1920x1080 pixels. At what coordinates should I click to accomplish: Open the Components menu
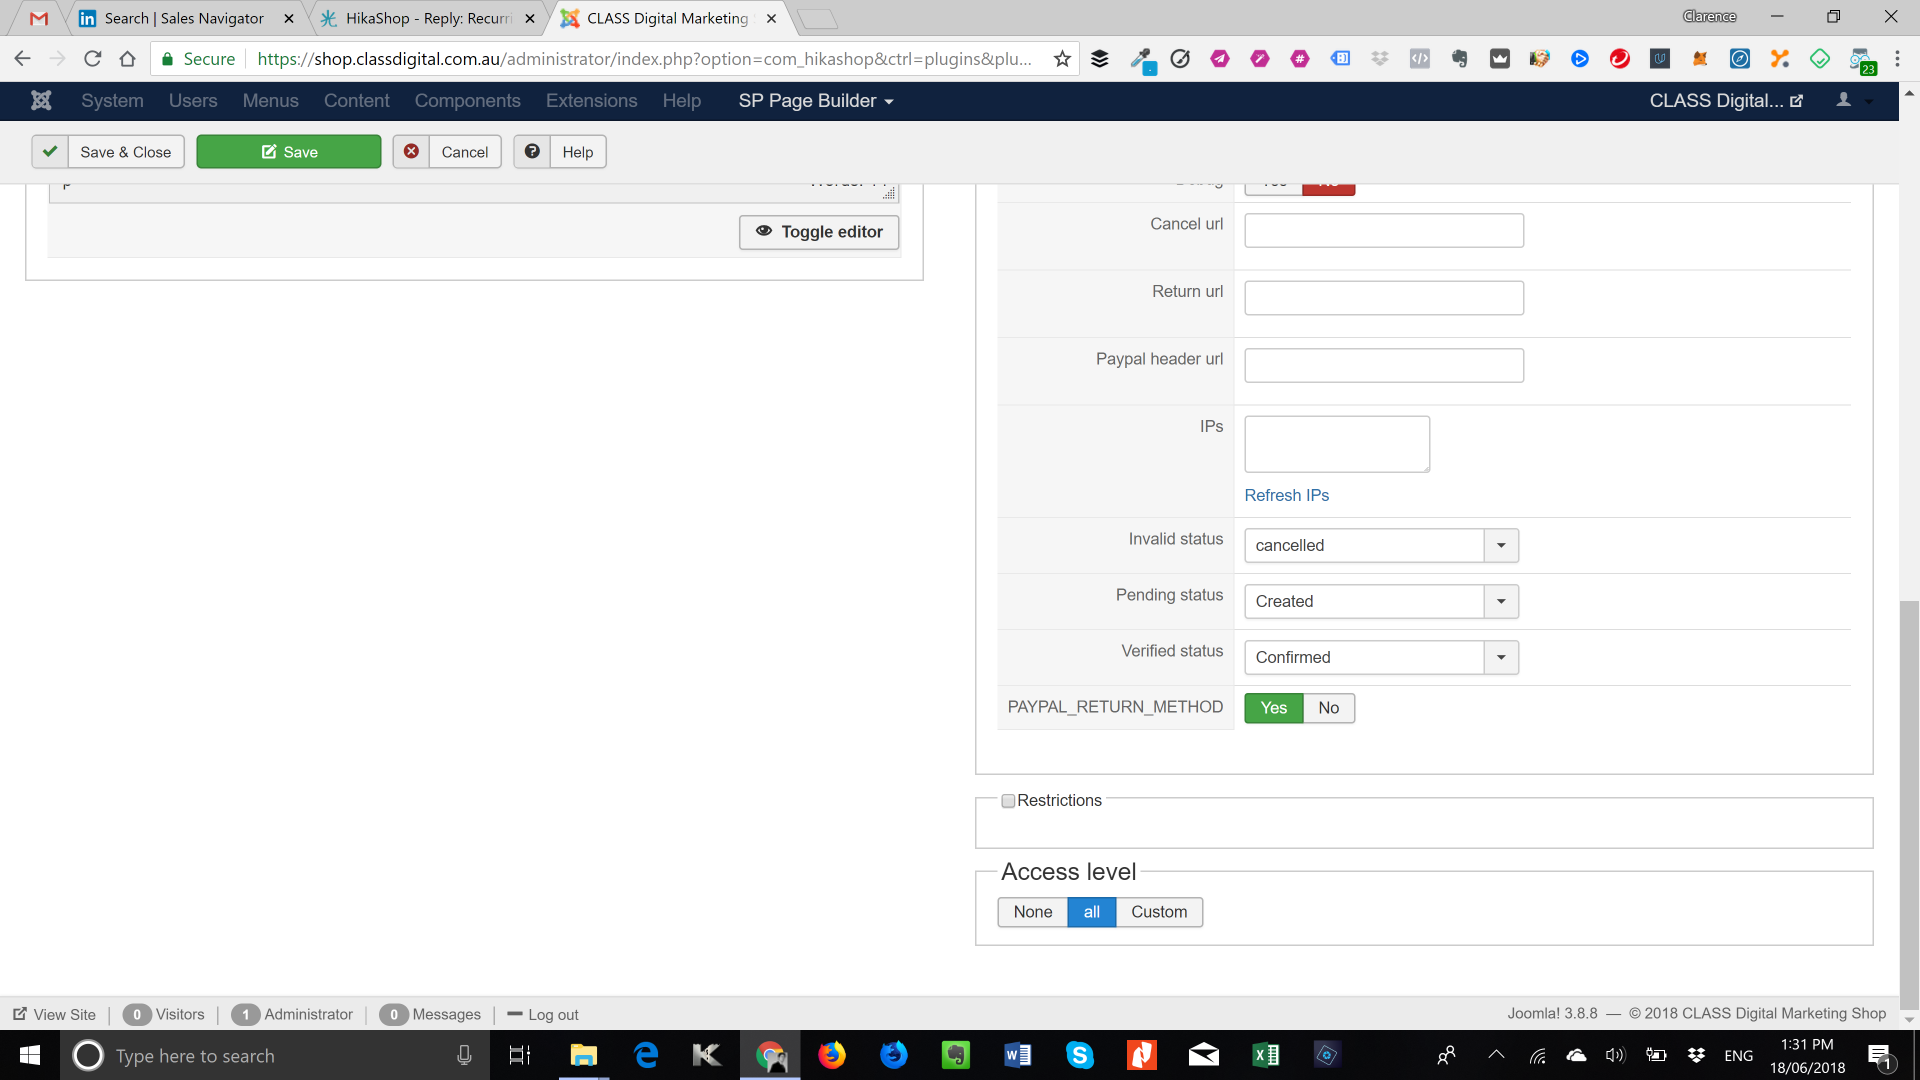coord(467,101)
